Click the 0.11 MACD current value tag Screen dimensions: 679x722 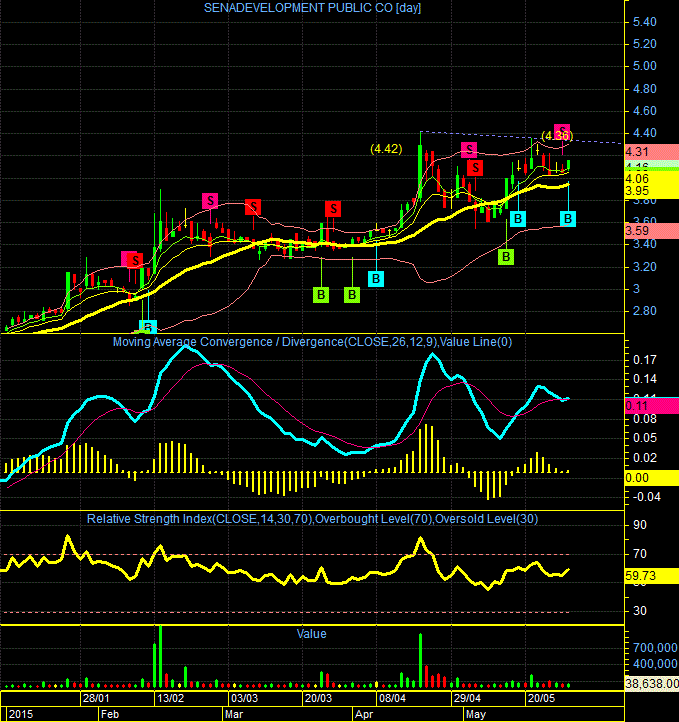[651, 406]
